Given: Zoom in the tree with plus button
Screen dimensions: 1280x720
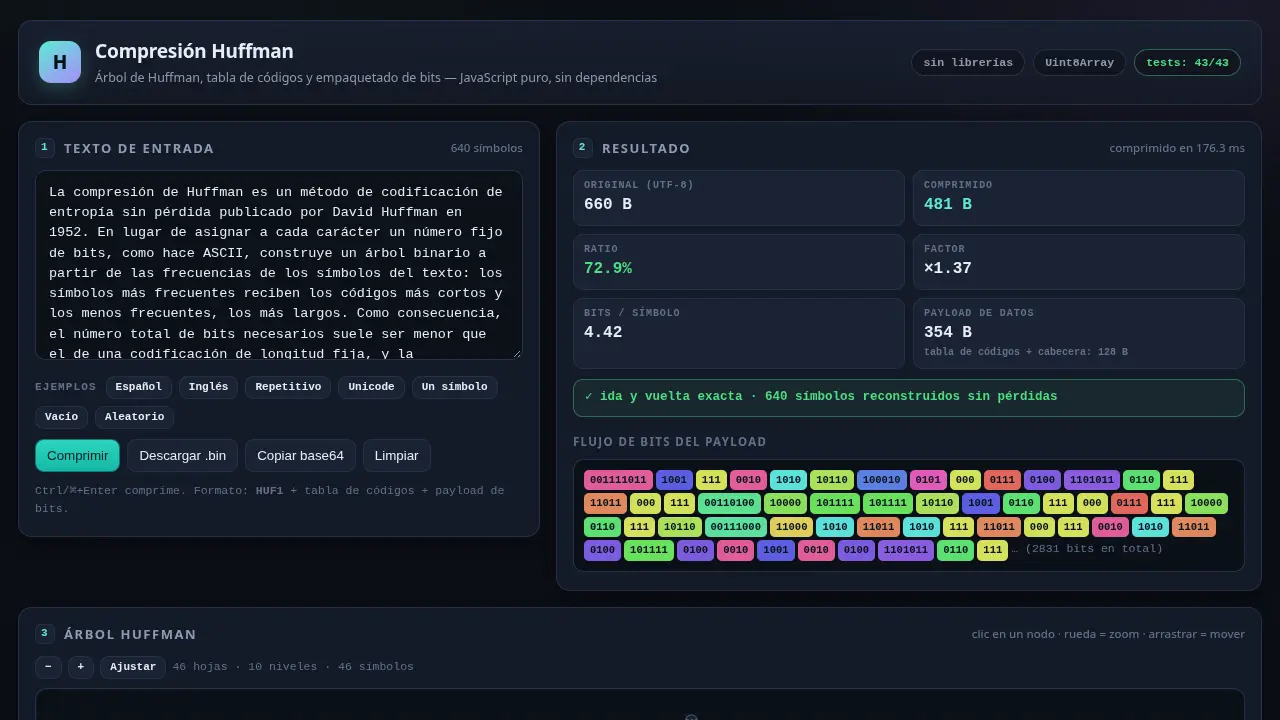Looking at the screenshot, I should click(x=81, y=667).
